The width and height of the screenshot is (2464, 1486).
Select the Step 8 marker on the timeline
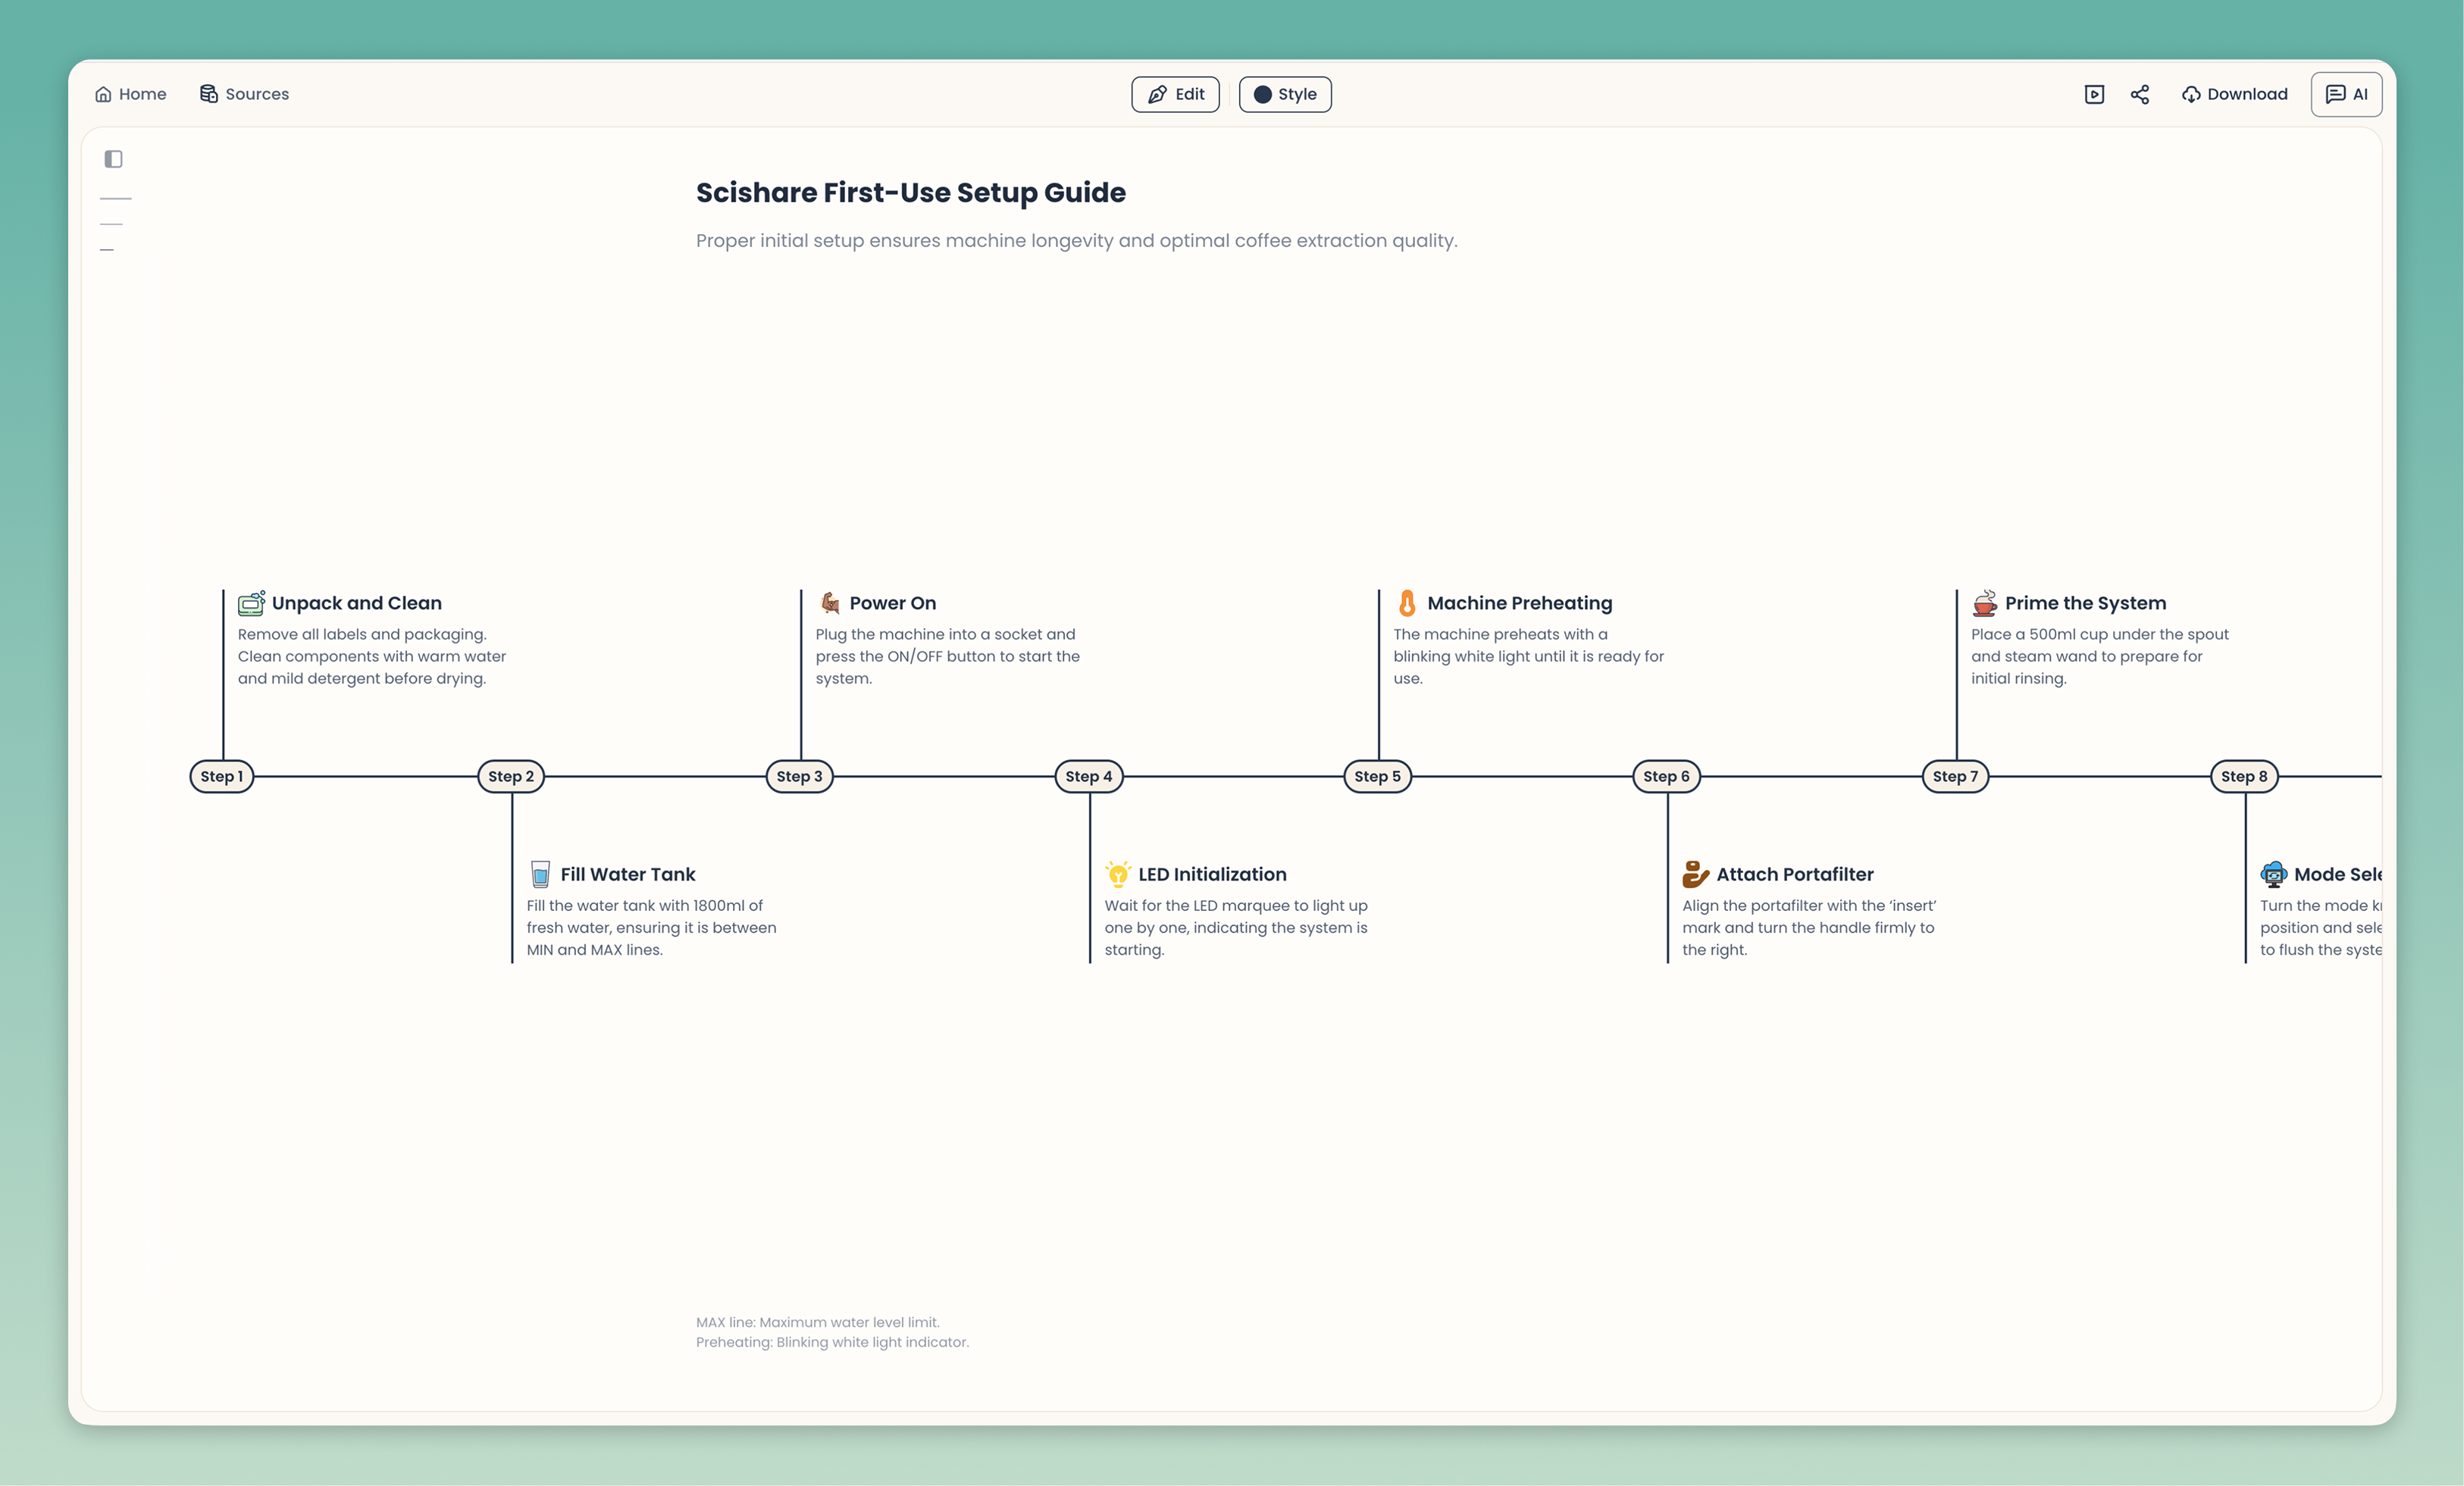[x=2243, y=776]
